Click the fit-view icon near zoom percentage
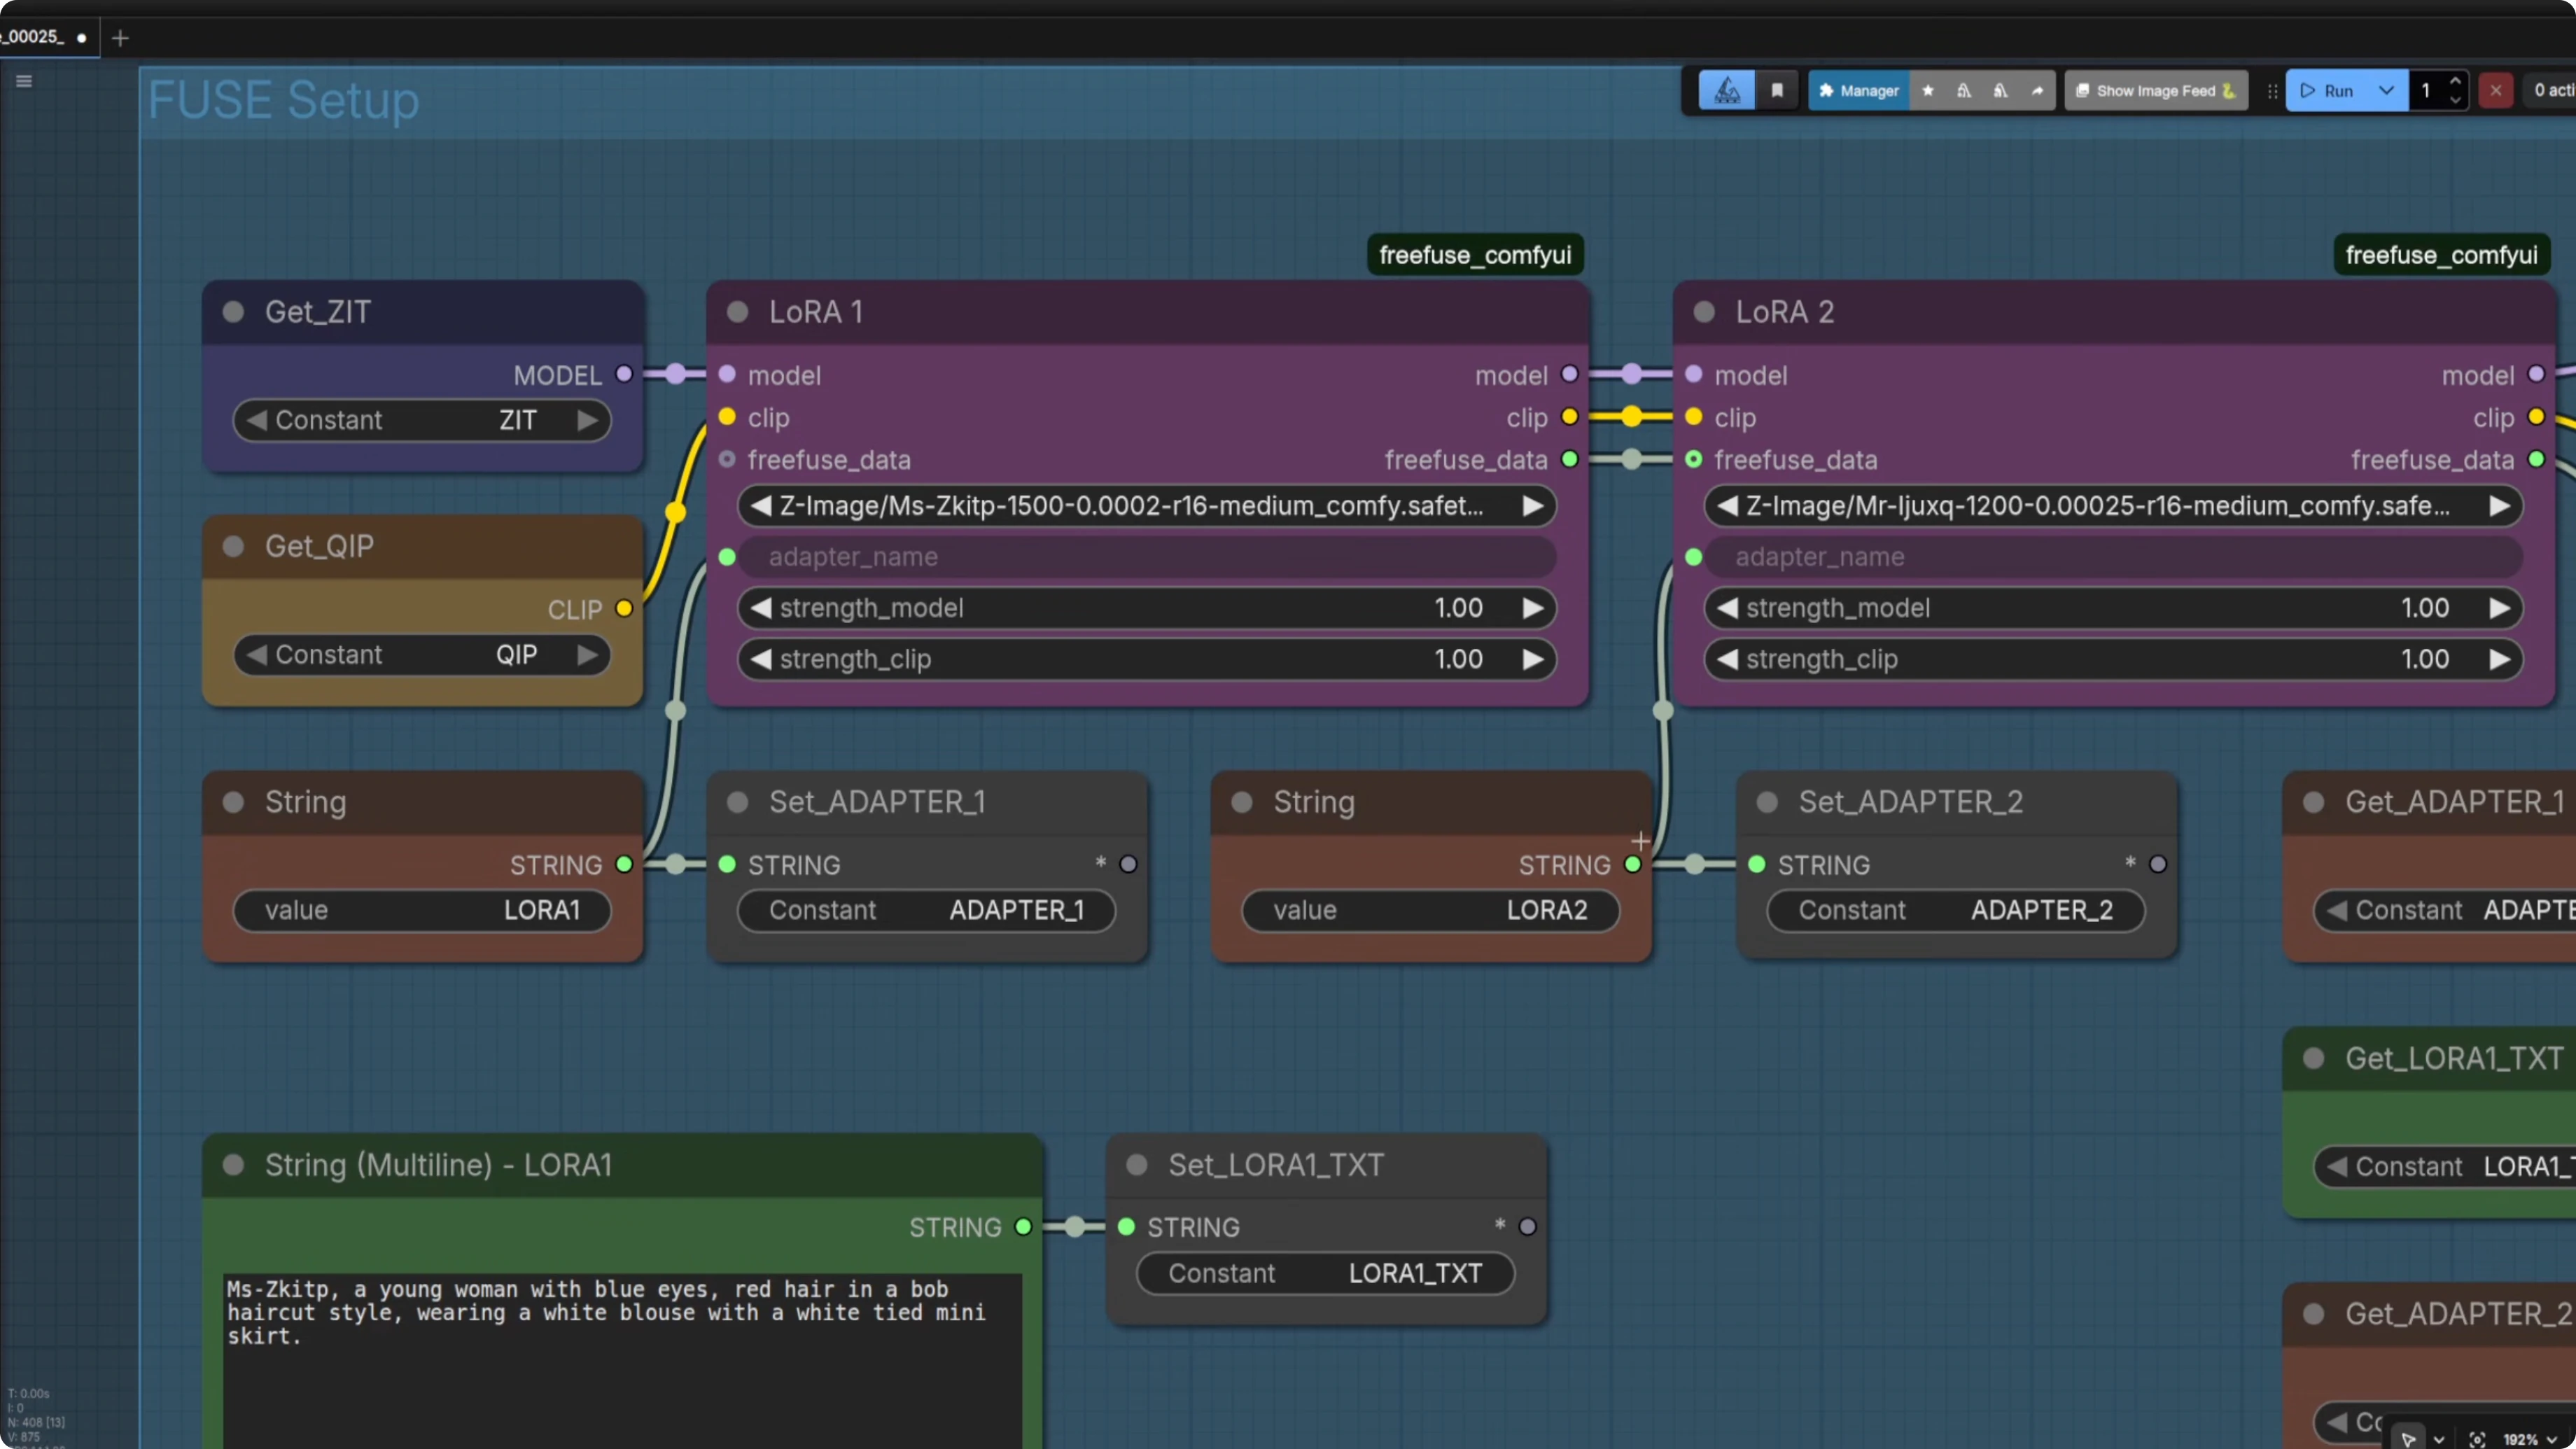The height and width of the screenshot is (1449, 2576). [2477, 1439]
